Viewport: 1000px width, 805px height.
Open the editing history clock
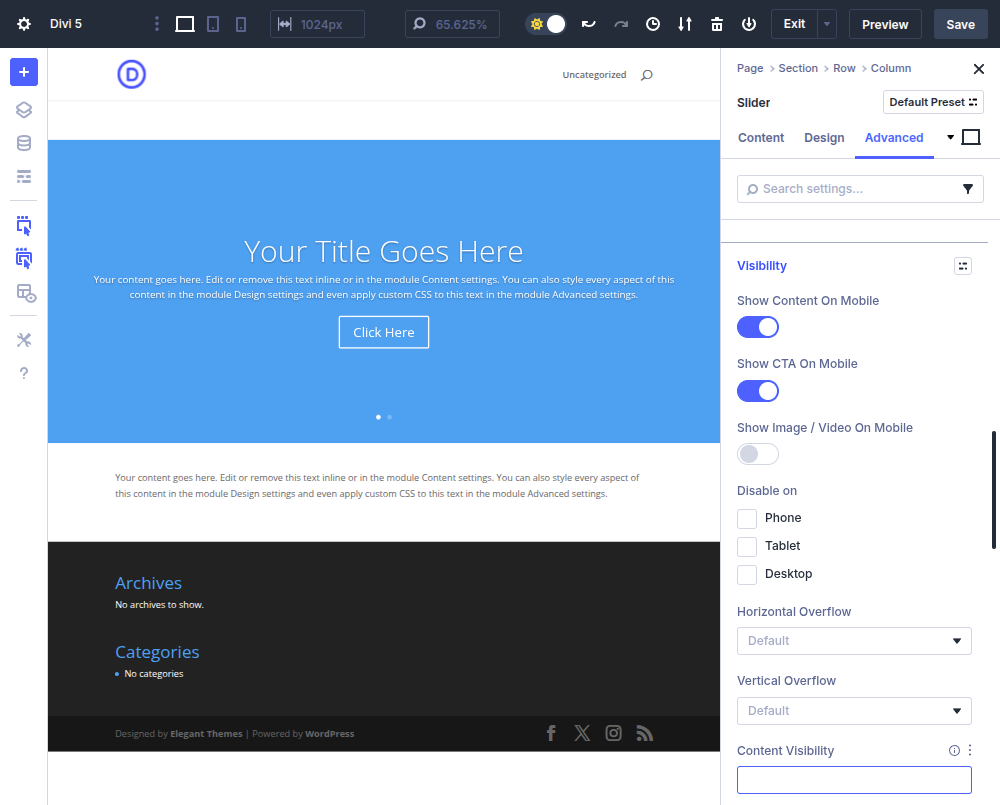[x=652, y=24]
